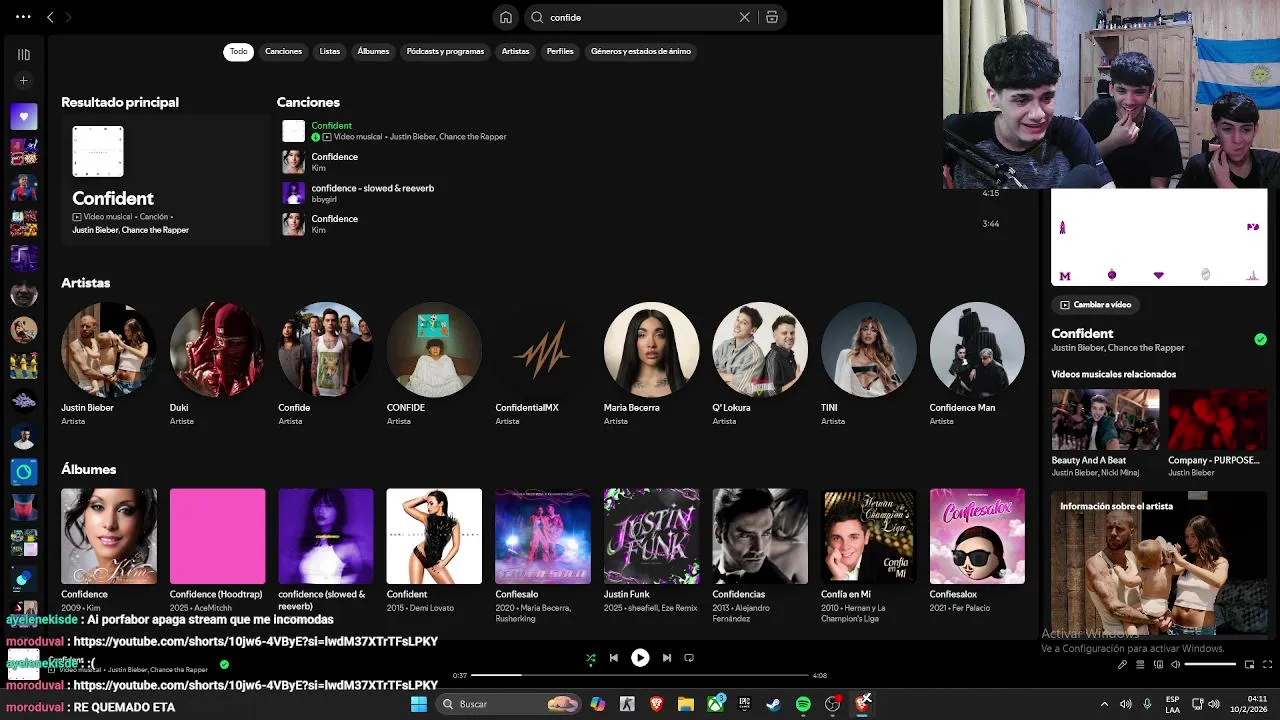The image size is (1280, 720).
Task: Adjust the Spotify volume slider
Action: point(1210,664)
